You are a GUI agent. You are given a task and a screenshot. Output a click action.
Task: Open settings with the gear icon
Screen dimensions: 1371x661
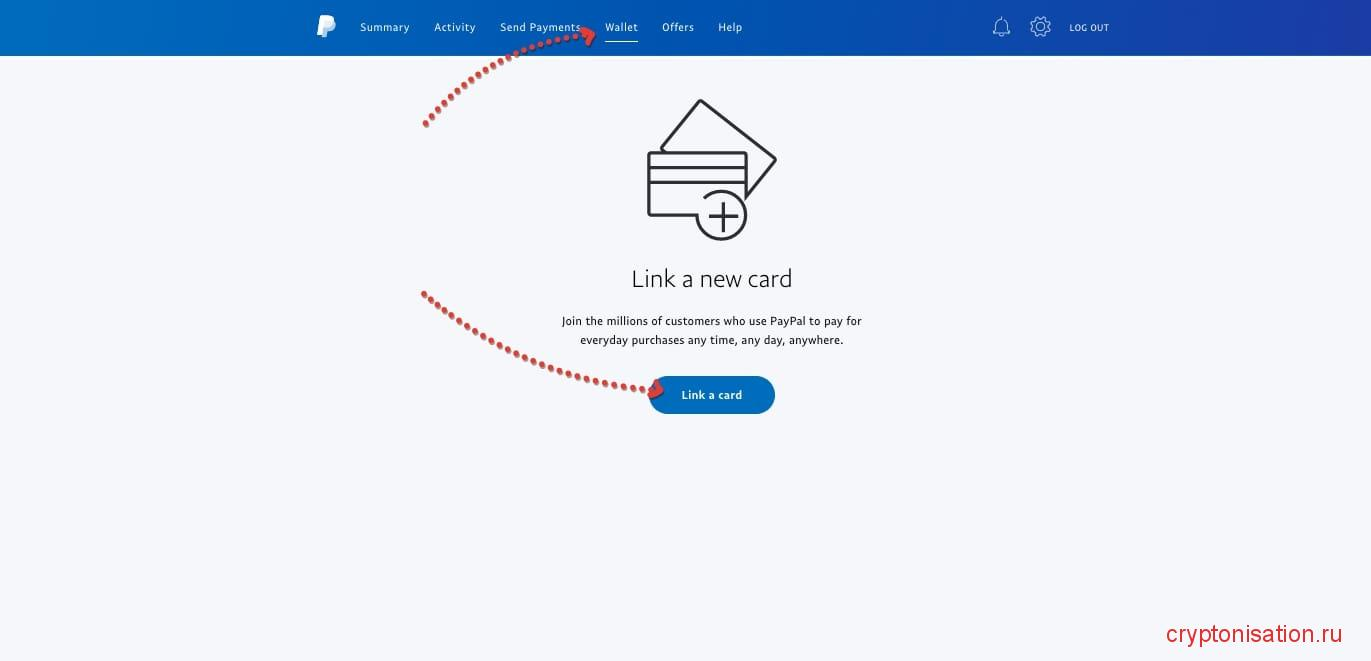point(1040,27)
